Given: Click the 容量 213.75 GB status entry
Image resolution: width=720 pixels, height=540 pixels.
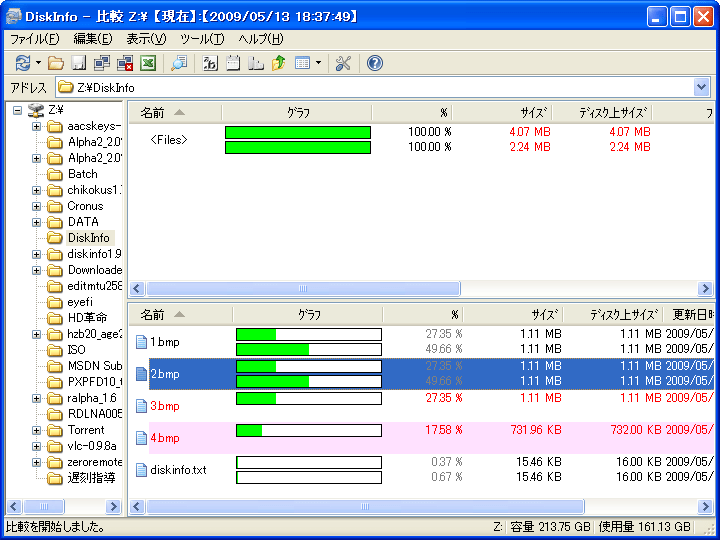Looking at the screenshot, I should click(550, 527).
